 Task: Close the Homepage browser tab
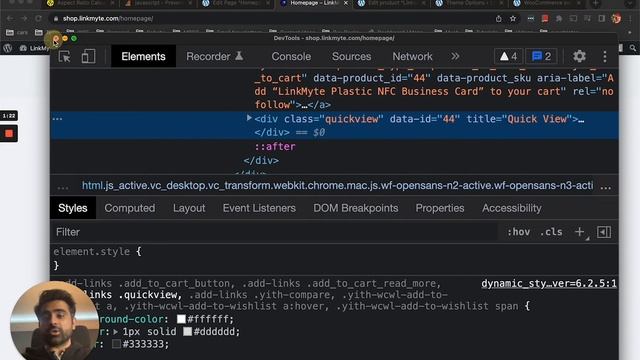[x=346, y=3]
